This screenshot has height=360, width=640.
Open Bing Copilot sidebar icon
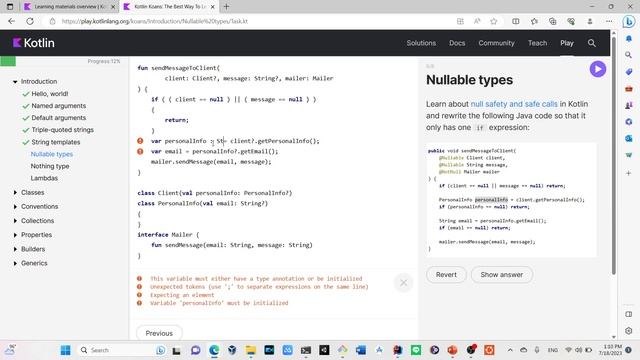point(629,21)
